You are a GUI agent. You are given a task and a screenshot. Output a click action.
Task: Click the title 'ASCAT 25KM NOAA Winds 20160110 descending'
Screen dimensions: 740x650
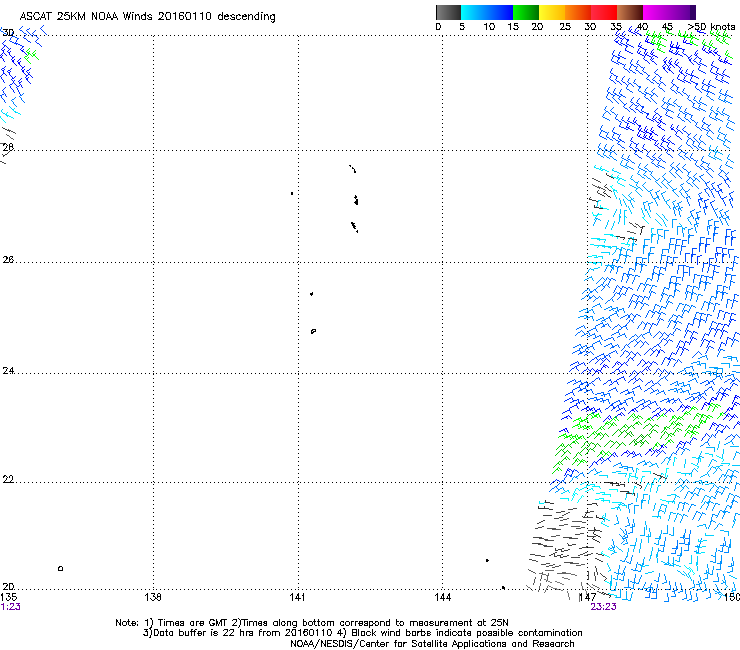coord(147,17)
